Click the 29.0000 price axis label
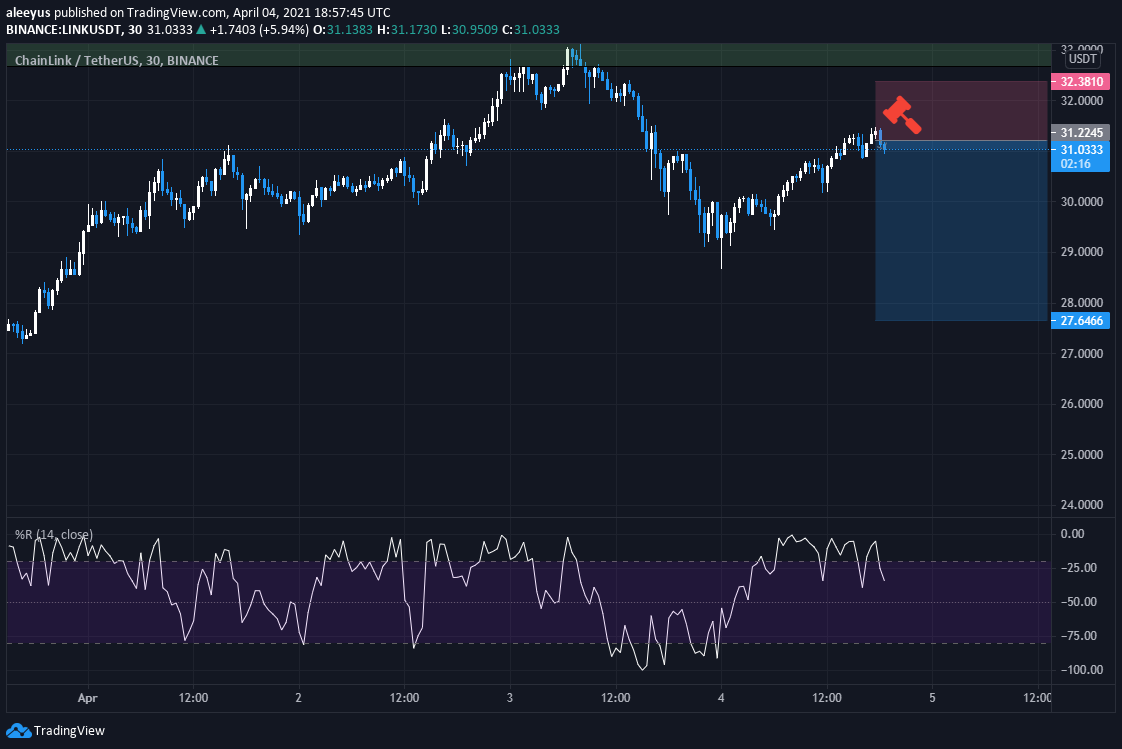The image size is (1122, 749). pyautogui.click(x=1081, y=252)
